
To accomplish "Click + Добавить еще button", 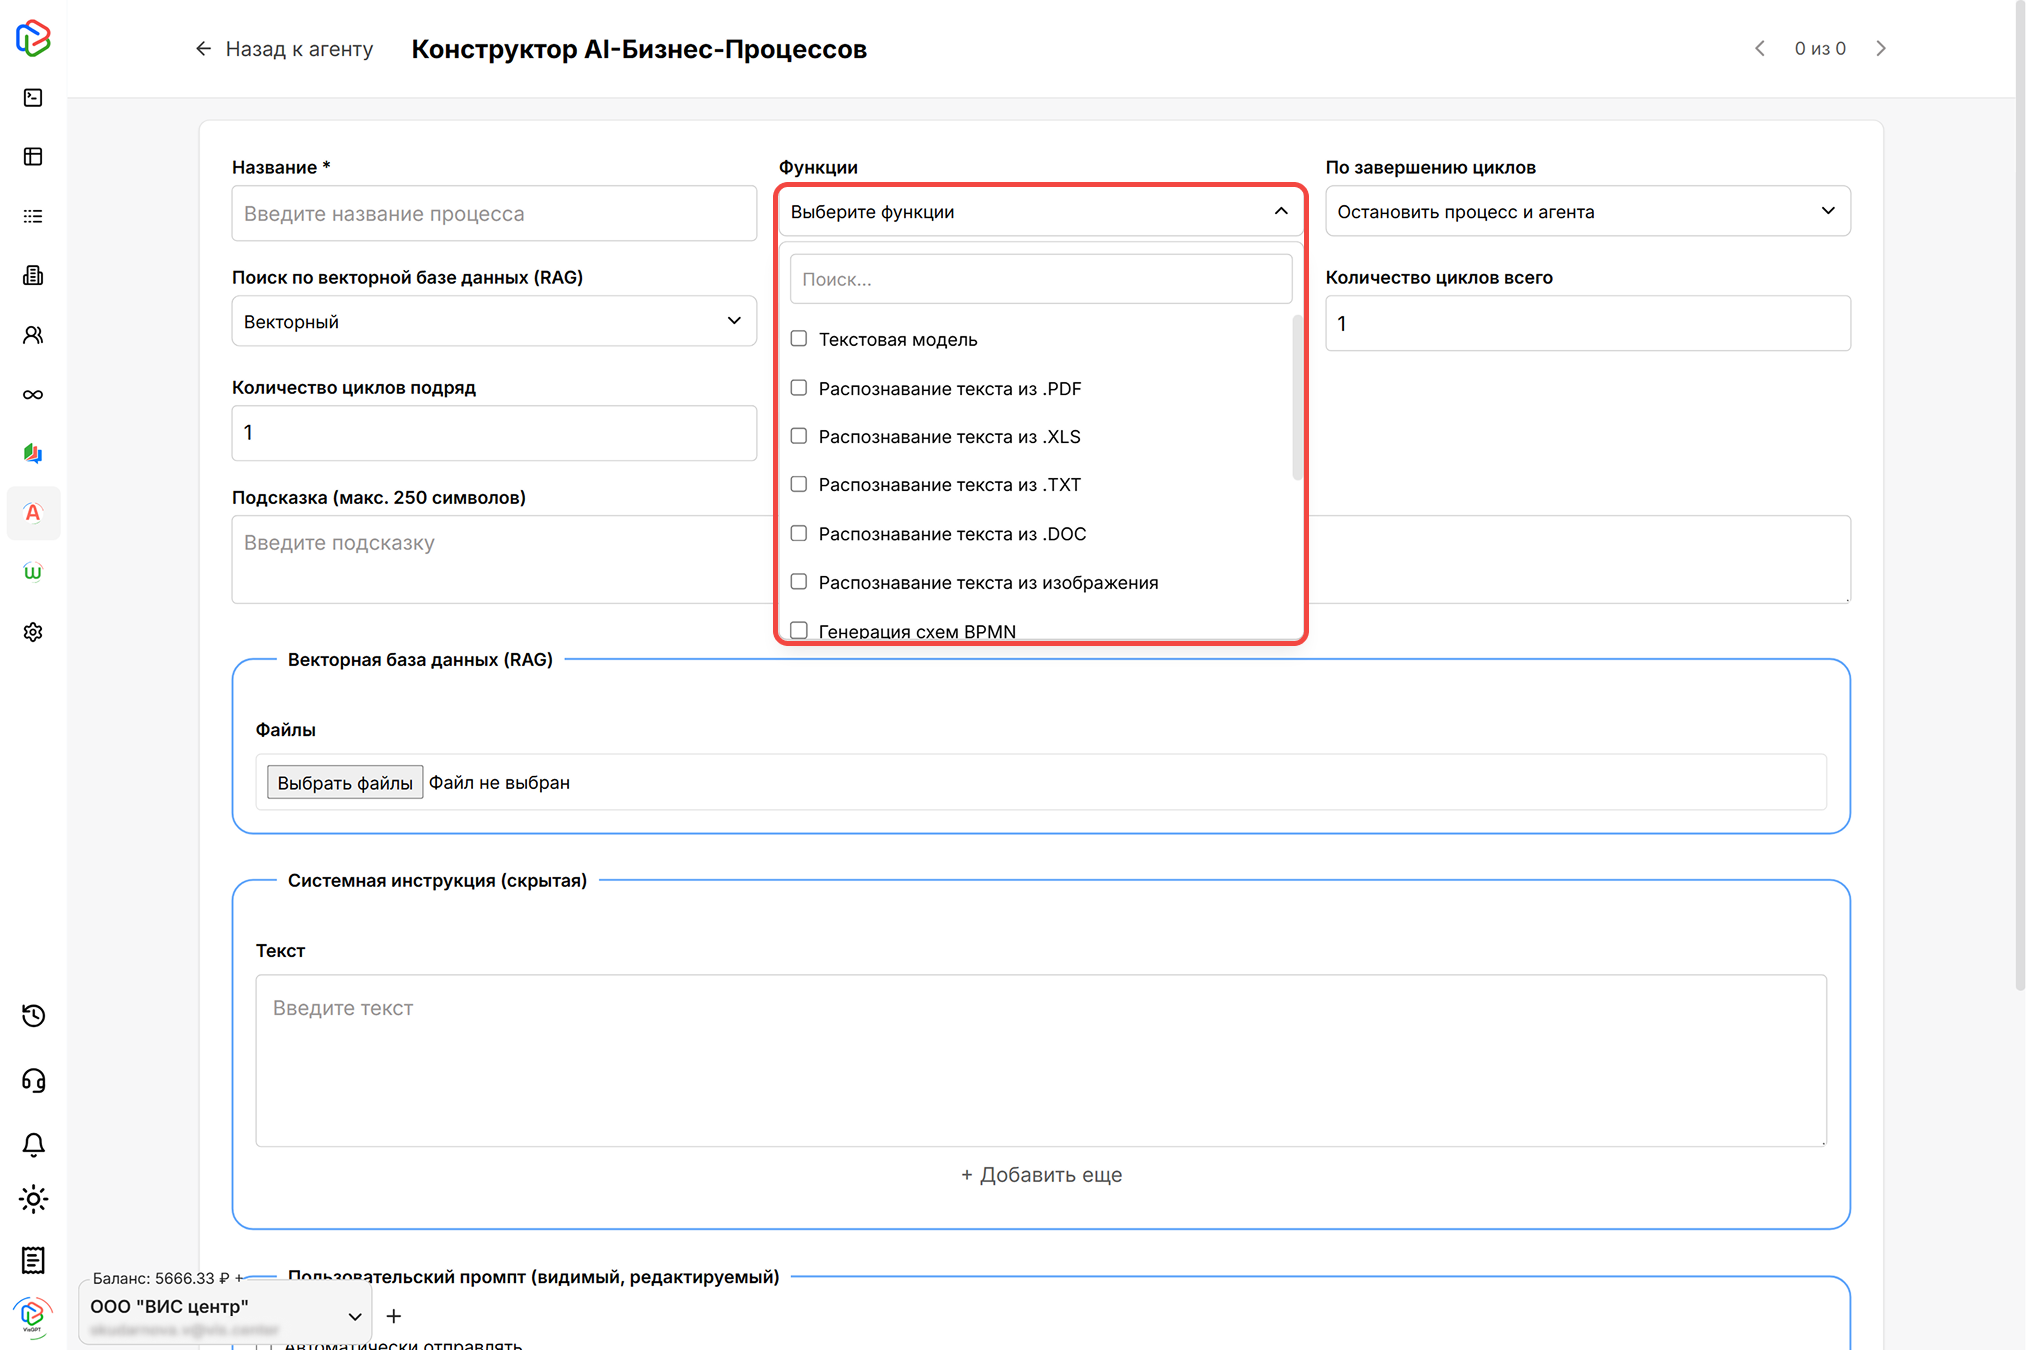I will pos(1041,1175).
